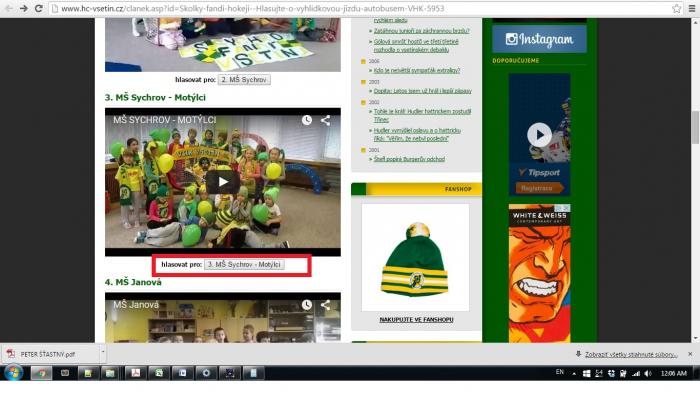The image size is (700, 394).
Task: Open the Chrome icon in the taskbar
Action: coord(41,373)
